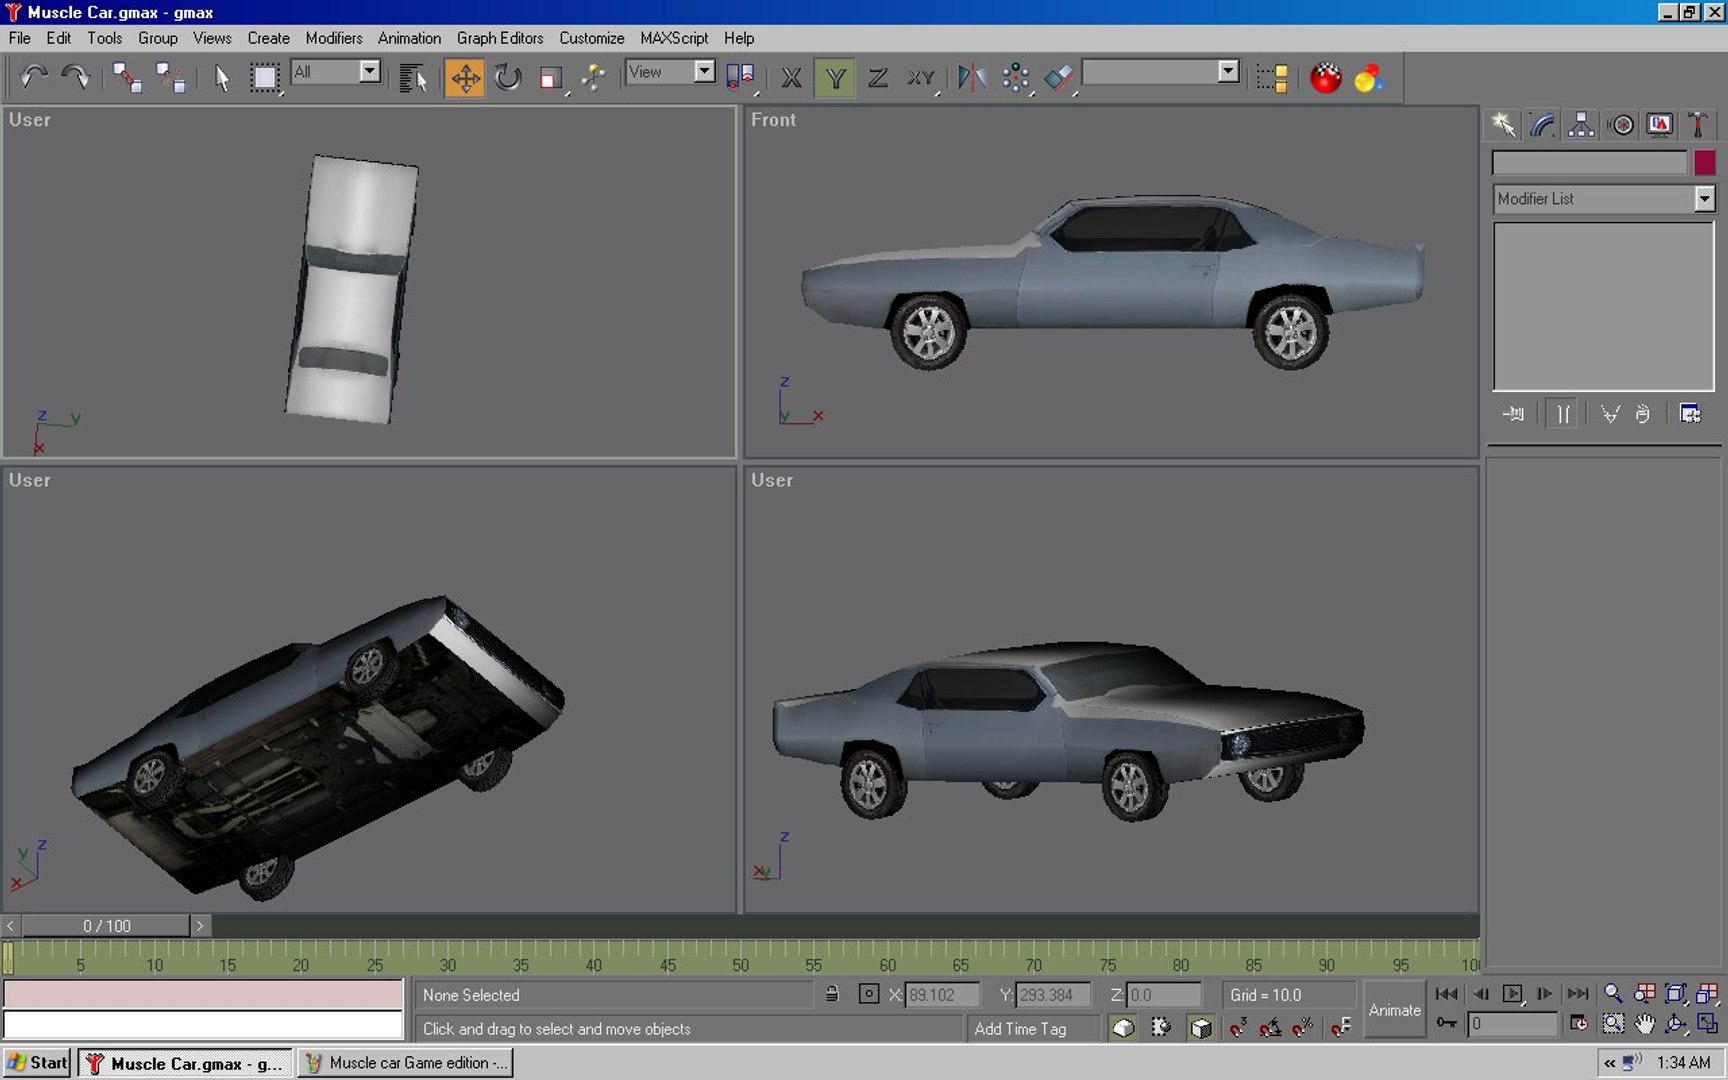Click the Undo arrow icon
Viewport: 1728px width, 1080px height.
[33, 77]
